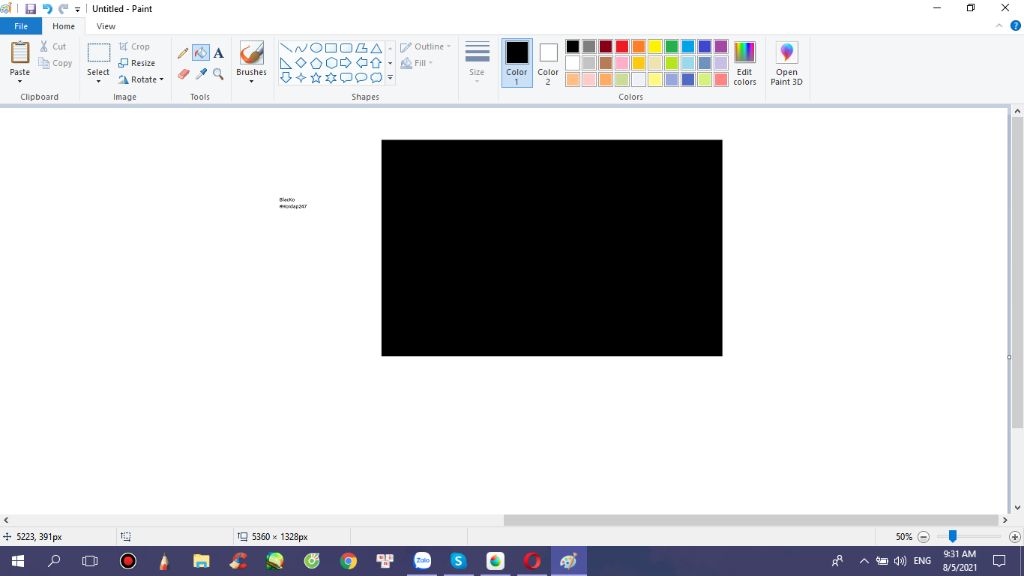
Task: Choose the Triangle shape
Action: point(377,48)
